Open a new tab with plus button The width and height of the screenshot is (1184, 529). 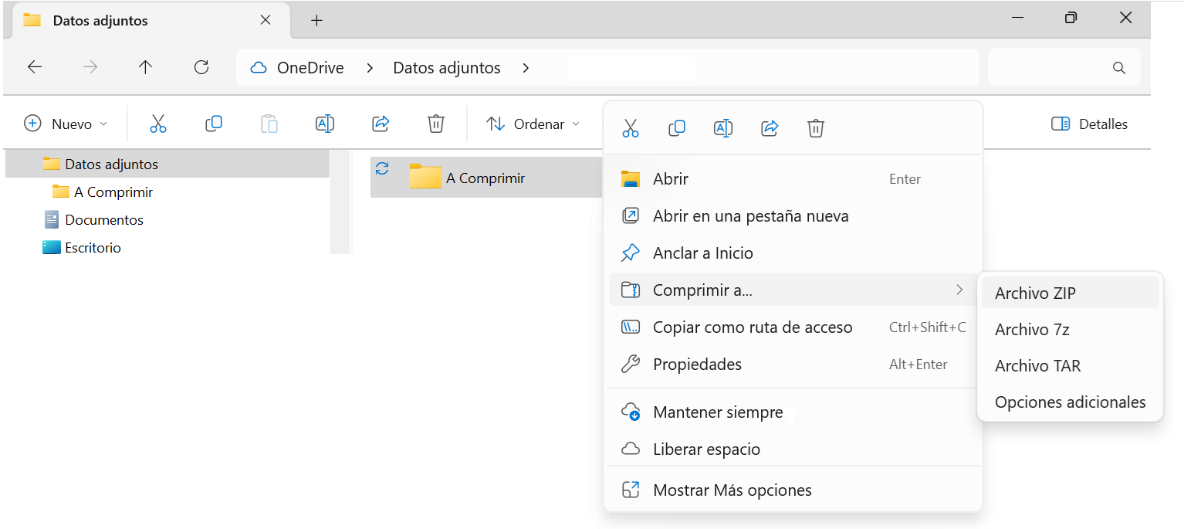point(317,20)
